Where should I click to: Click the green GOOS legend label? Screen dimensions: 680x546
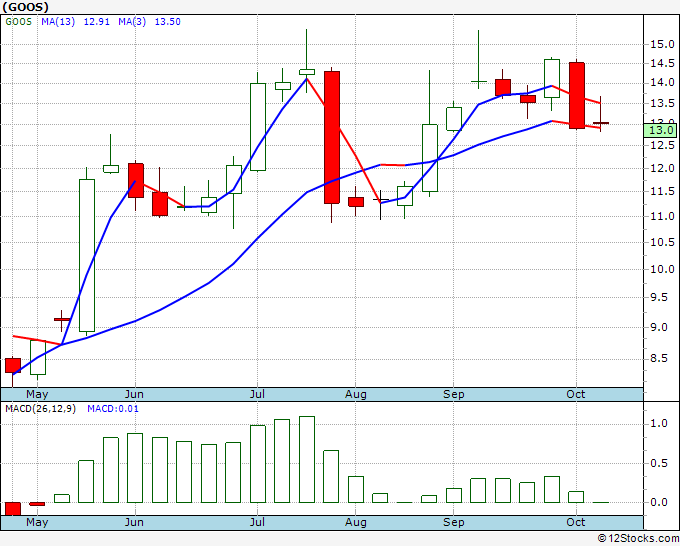point(18,22)
